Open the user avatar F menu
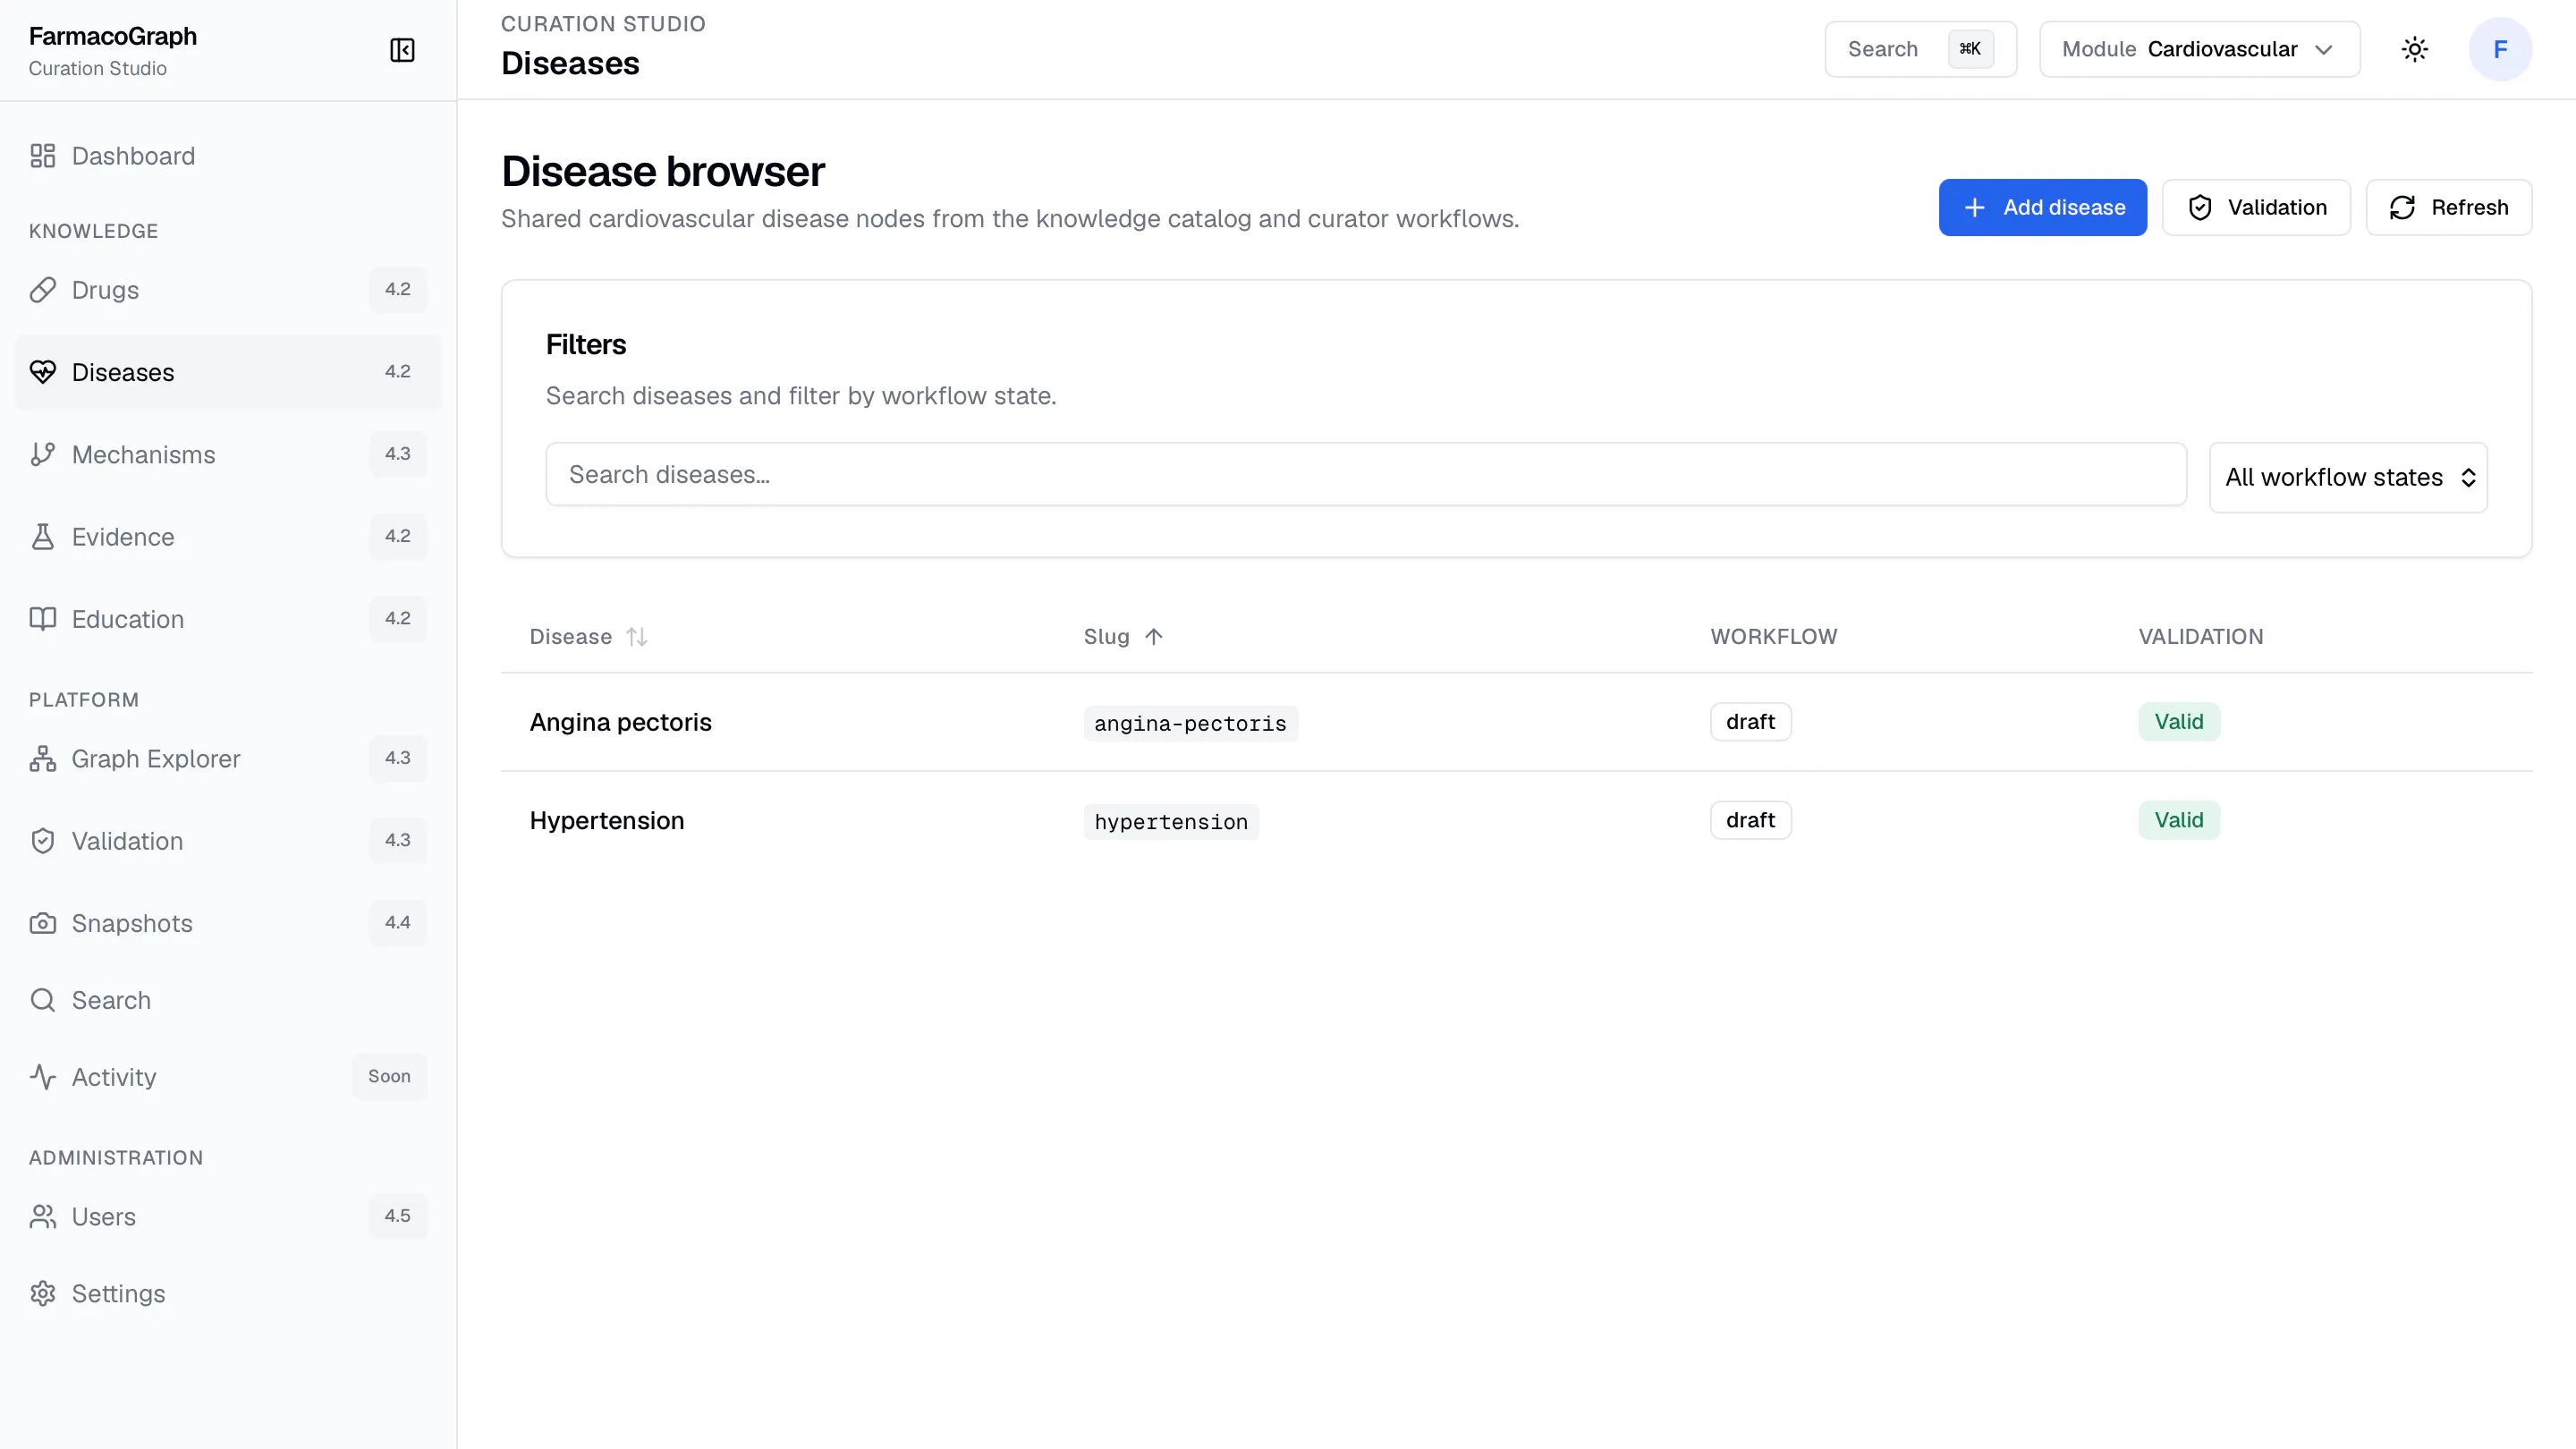 tap(2500, 49)
